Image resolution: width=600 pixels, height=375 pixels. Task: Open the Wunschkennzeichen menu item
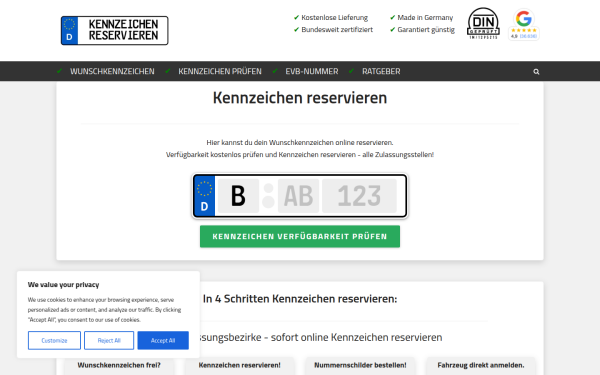pyautogui.click(x=112, y=72)
